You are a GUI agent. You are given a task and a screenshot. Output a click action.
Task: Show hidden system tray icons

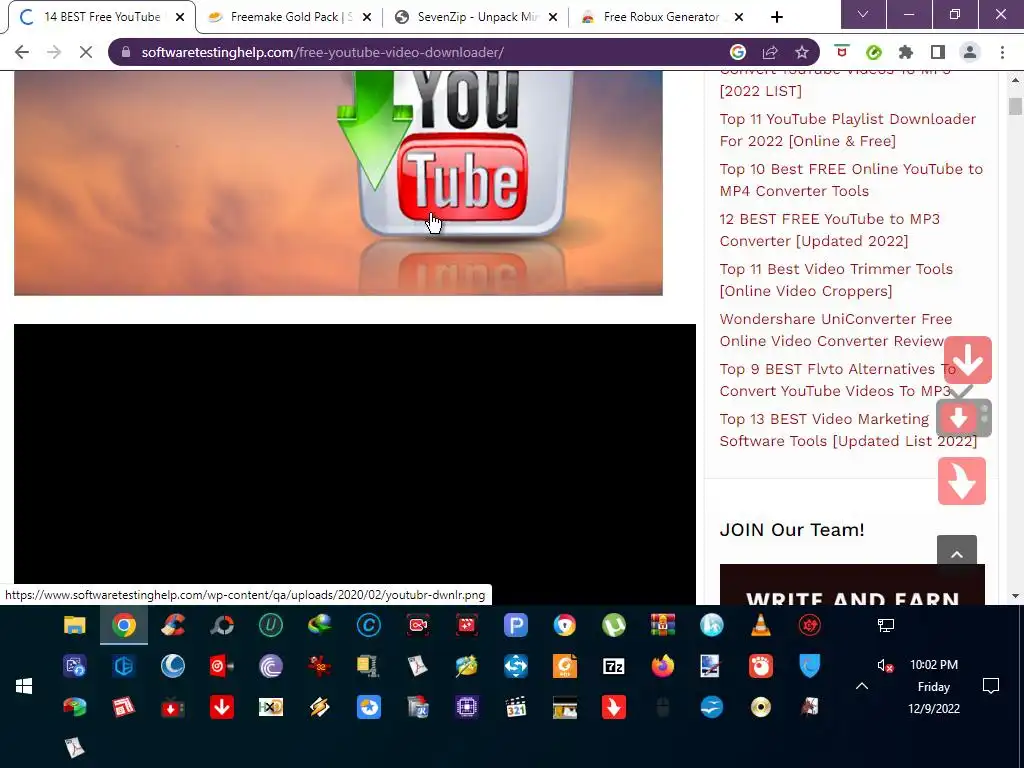[x=862, y=686]
